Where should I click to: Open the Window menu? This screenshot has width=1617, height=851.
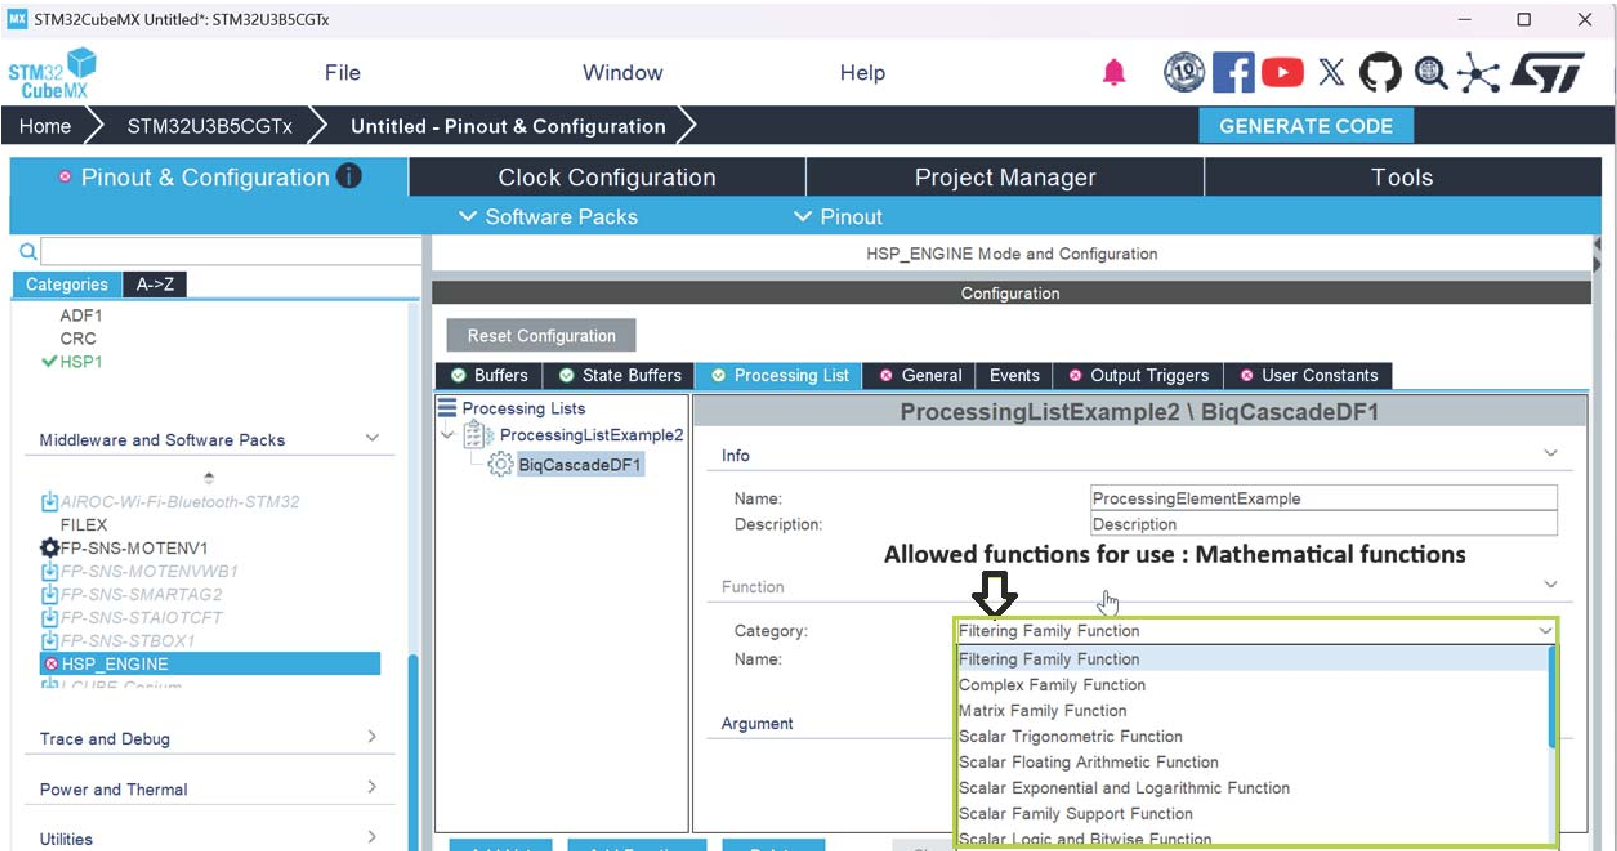click(x=622, y=72)
